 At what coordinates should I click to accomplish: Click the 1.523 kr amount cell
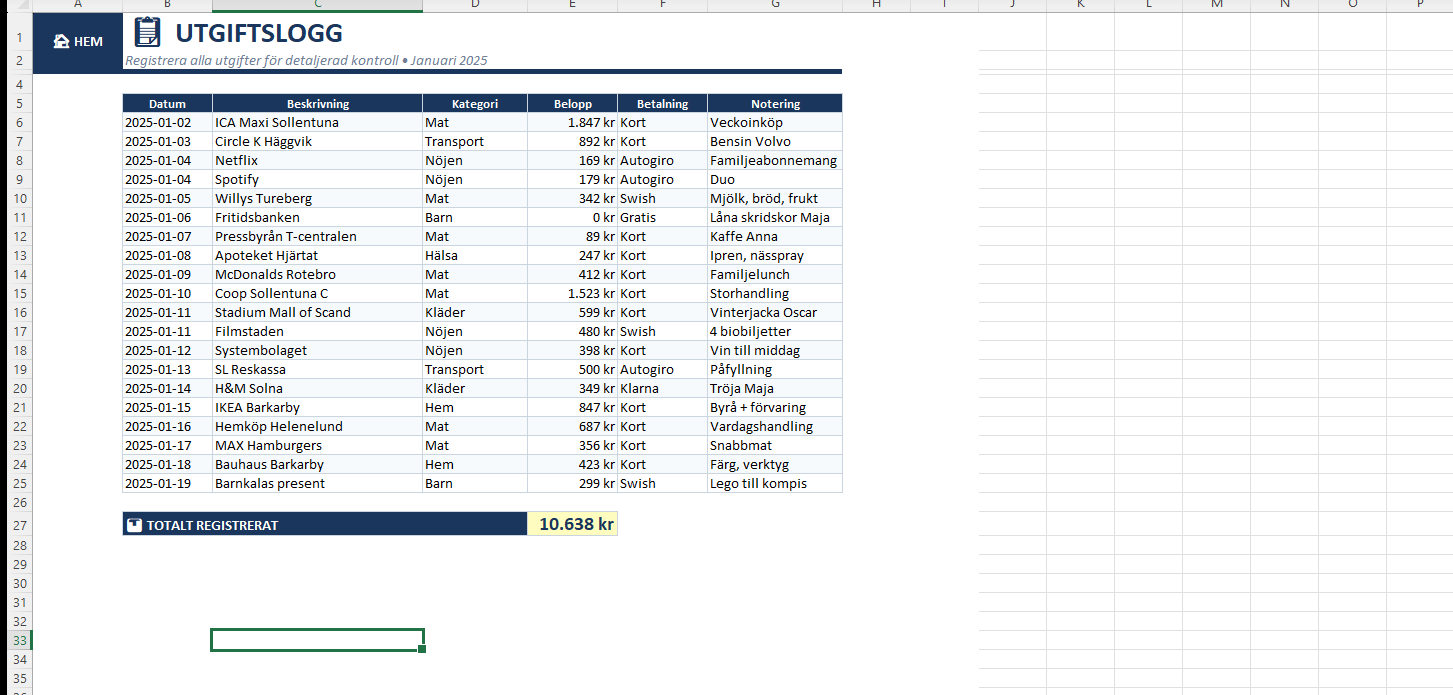point(572,293)
